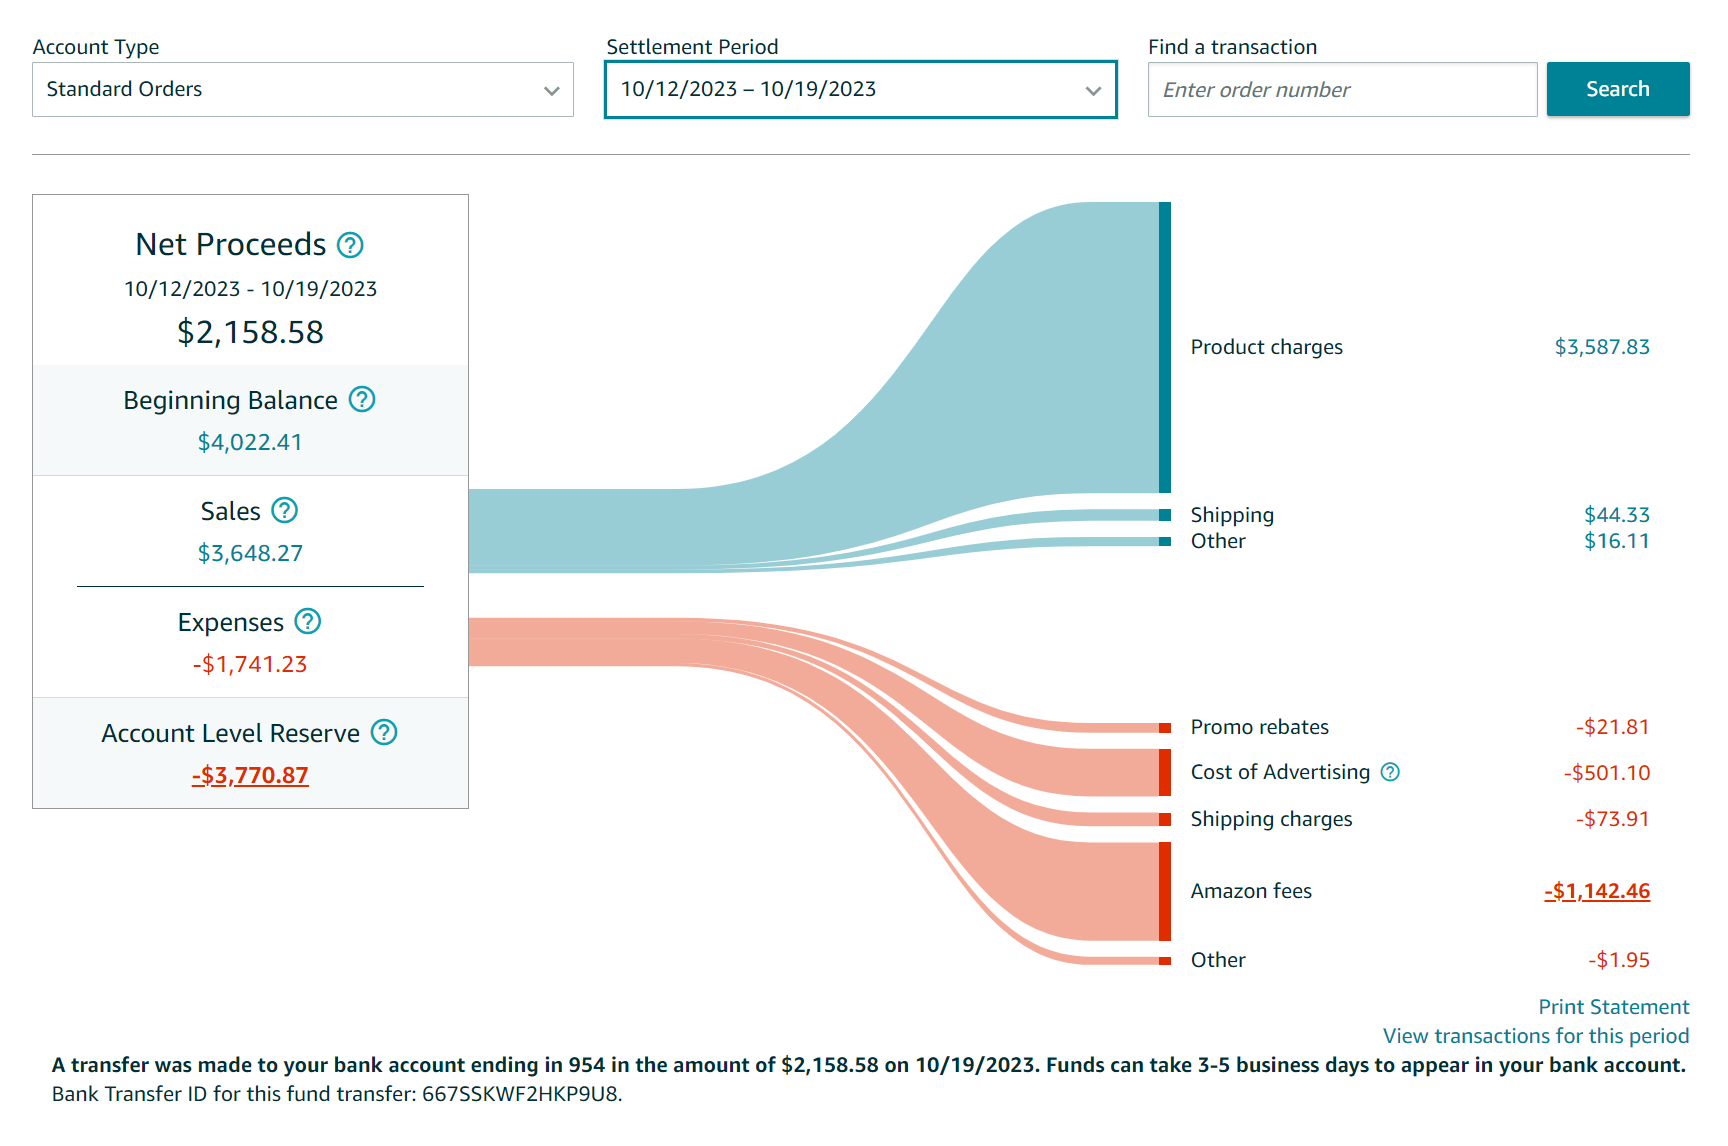Click the Expenses question mark icon

tap(308, 622)
